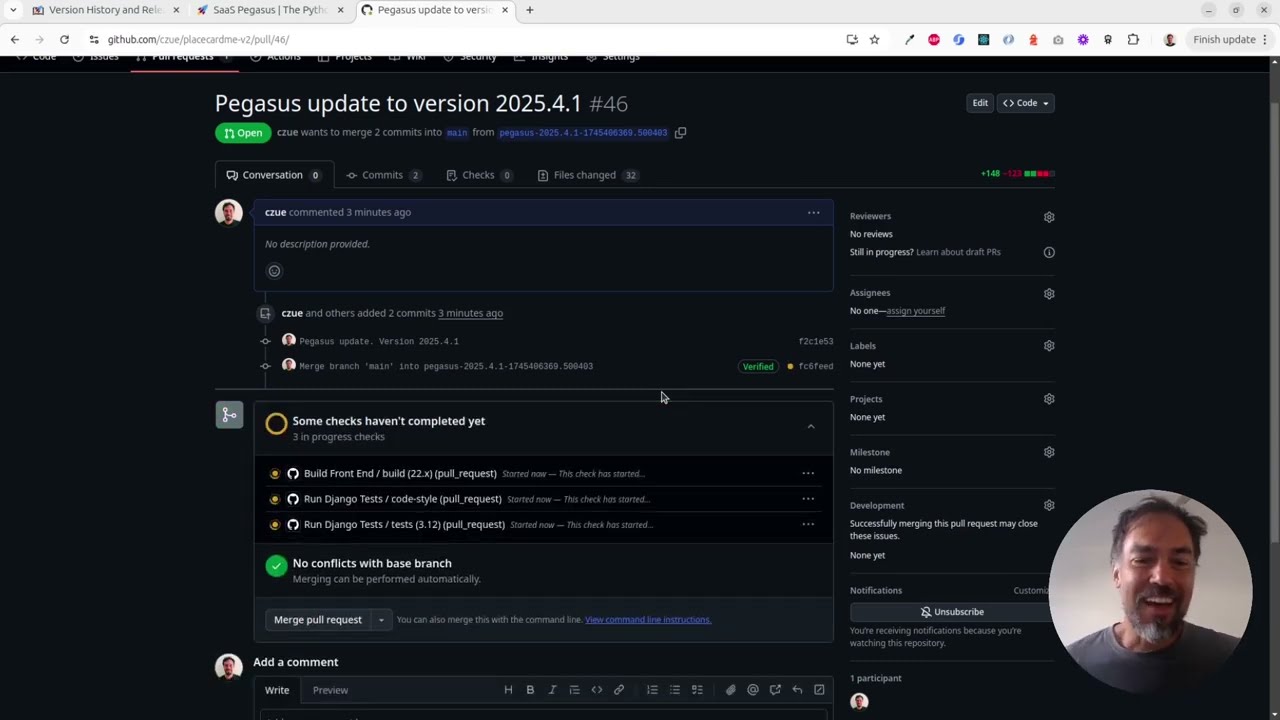Insert quote in comment editor

(574, 690)
